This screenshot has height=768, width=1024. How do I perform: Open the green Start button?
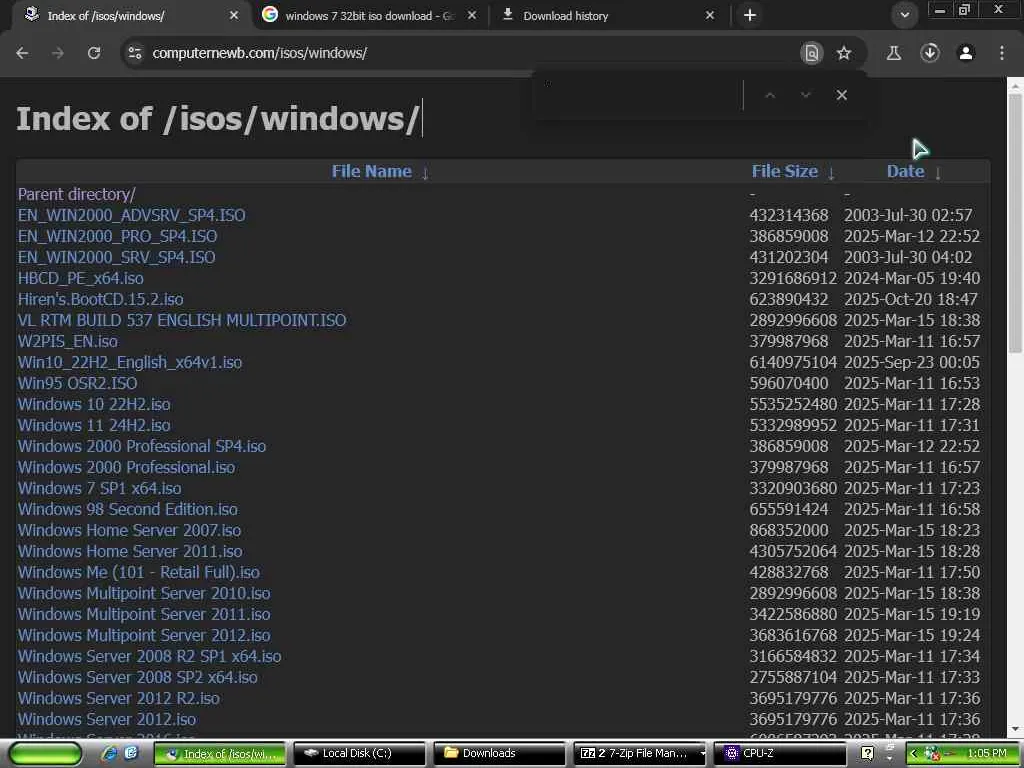coord(45,754)
